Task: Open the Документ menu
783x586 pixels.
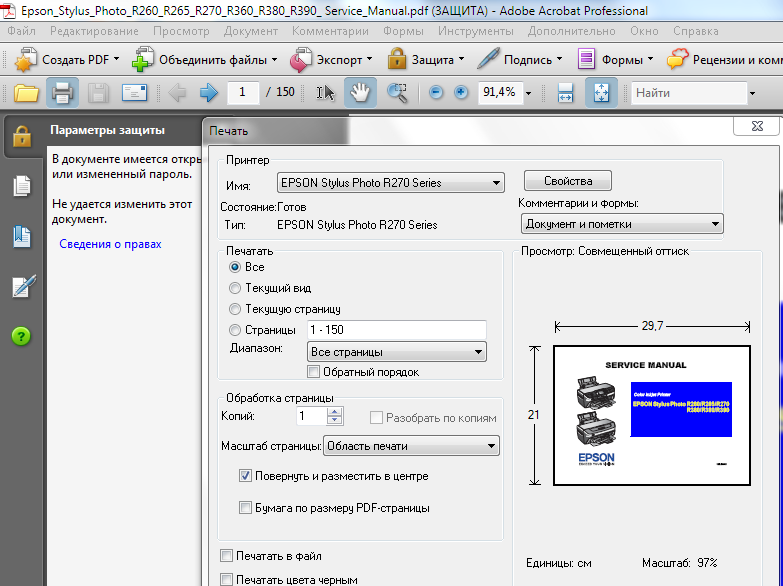Action: 251,31
